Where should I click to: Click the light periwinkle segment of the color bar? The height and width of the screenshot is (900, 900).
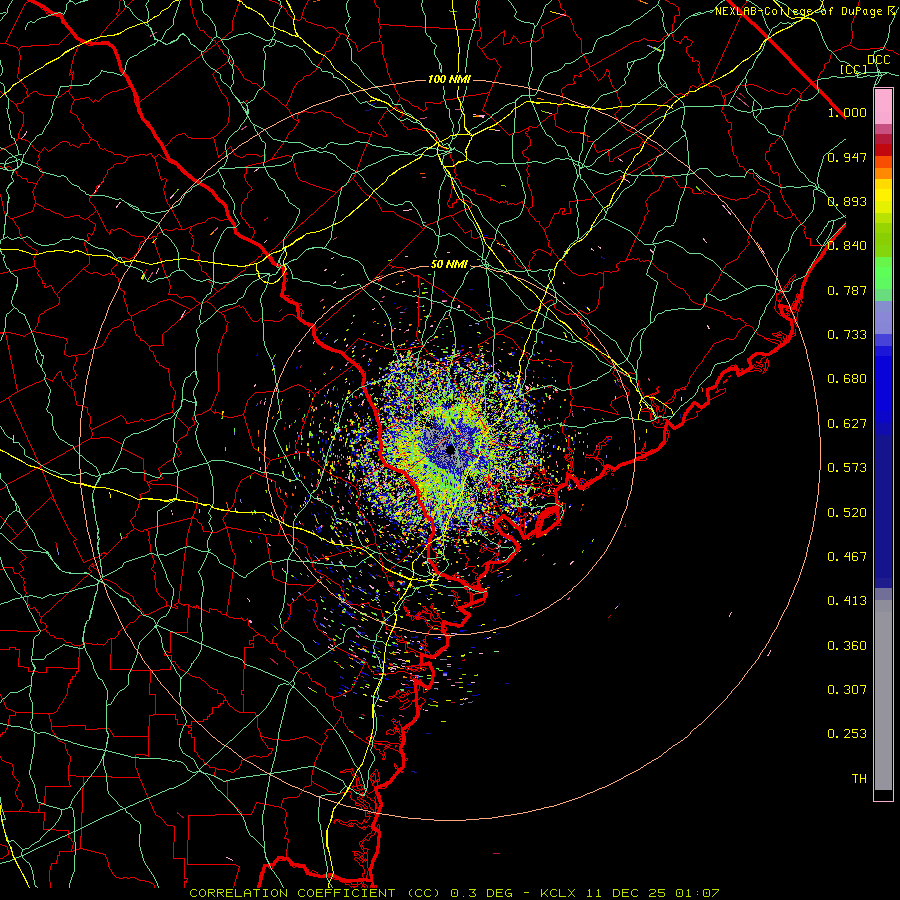[x=883, y=317]
